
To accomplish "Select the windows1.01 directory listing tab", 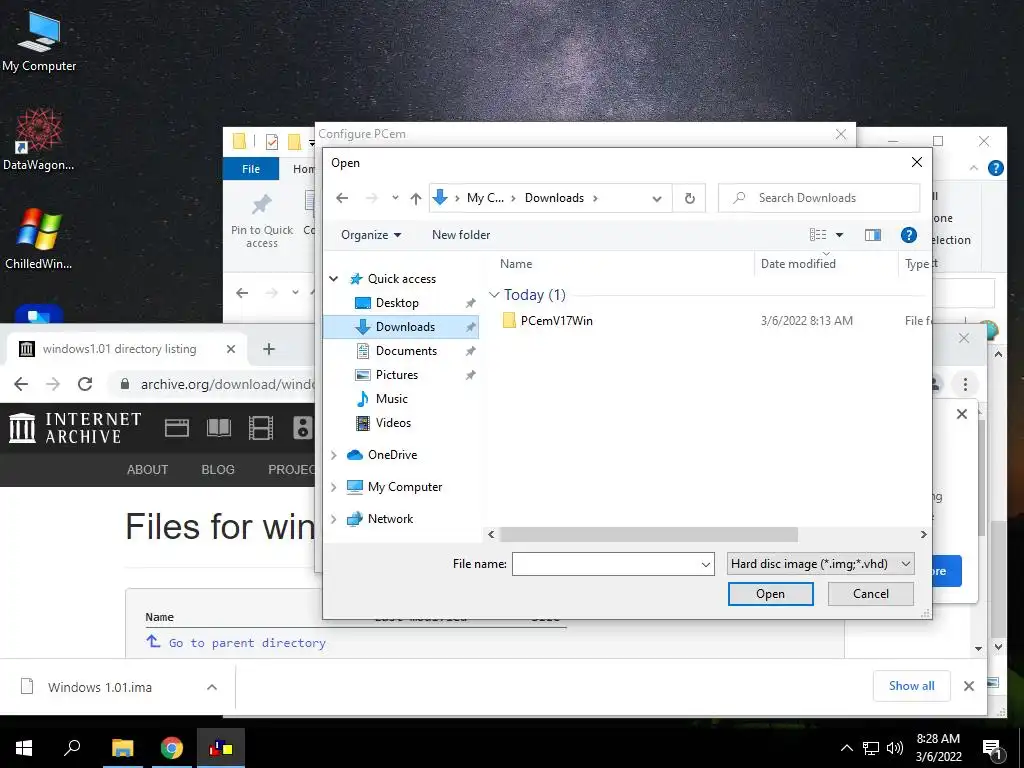I will click(x=125, y=349).
